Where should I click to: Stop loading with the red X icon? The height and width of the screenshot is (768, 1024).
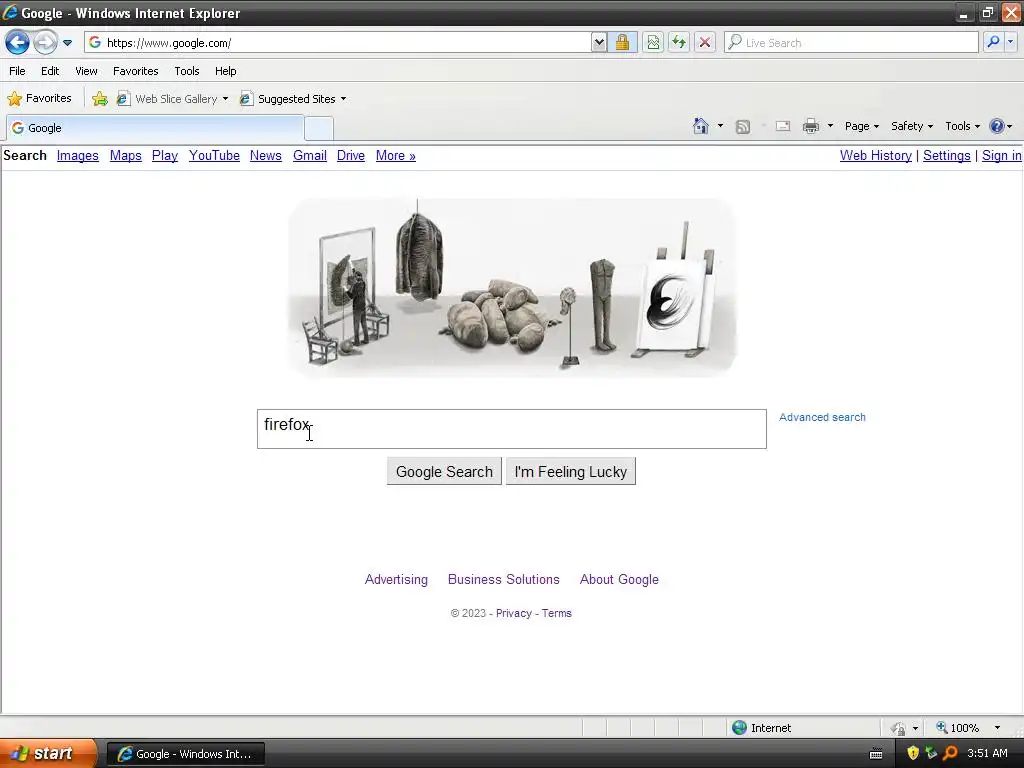click(705, 43)
